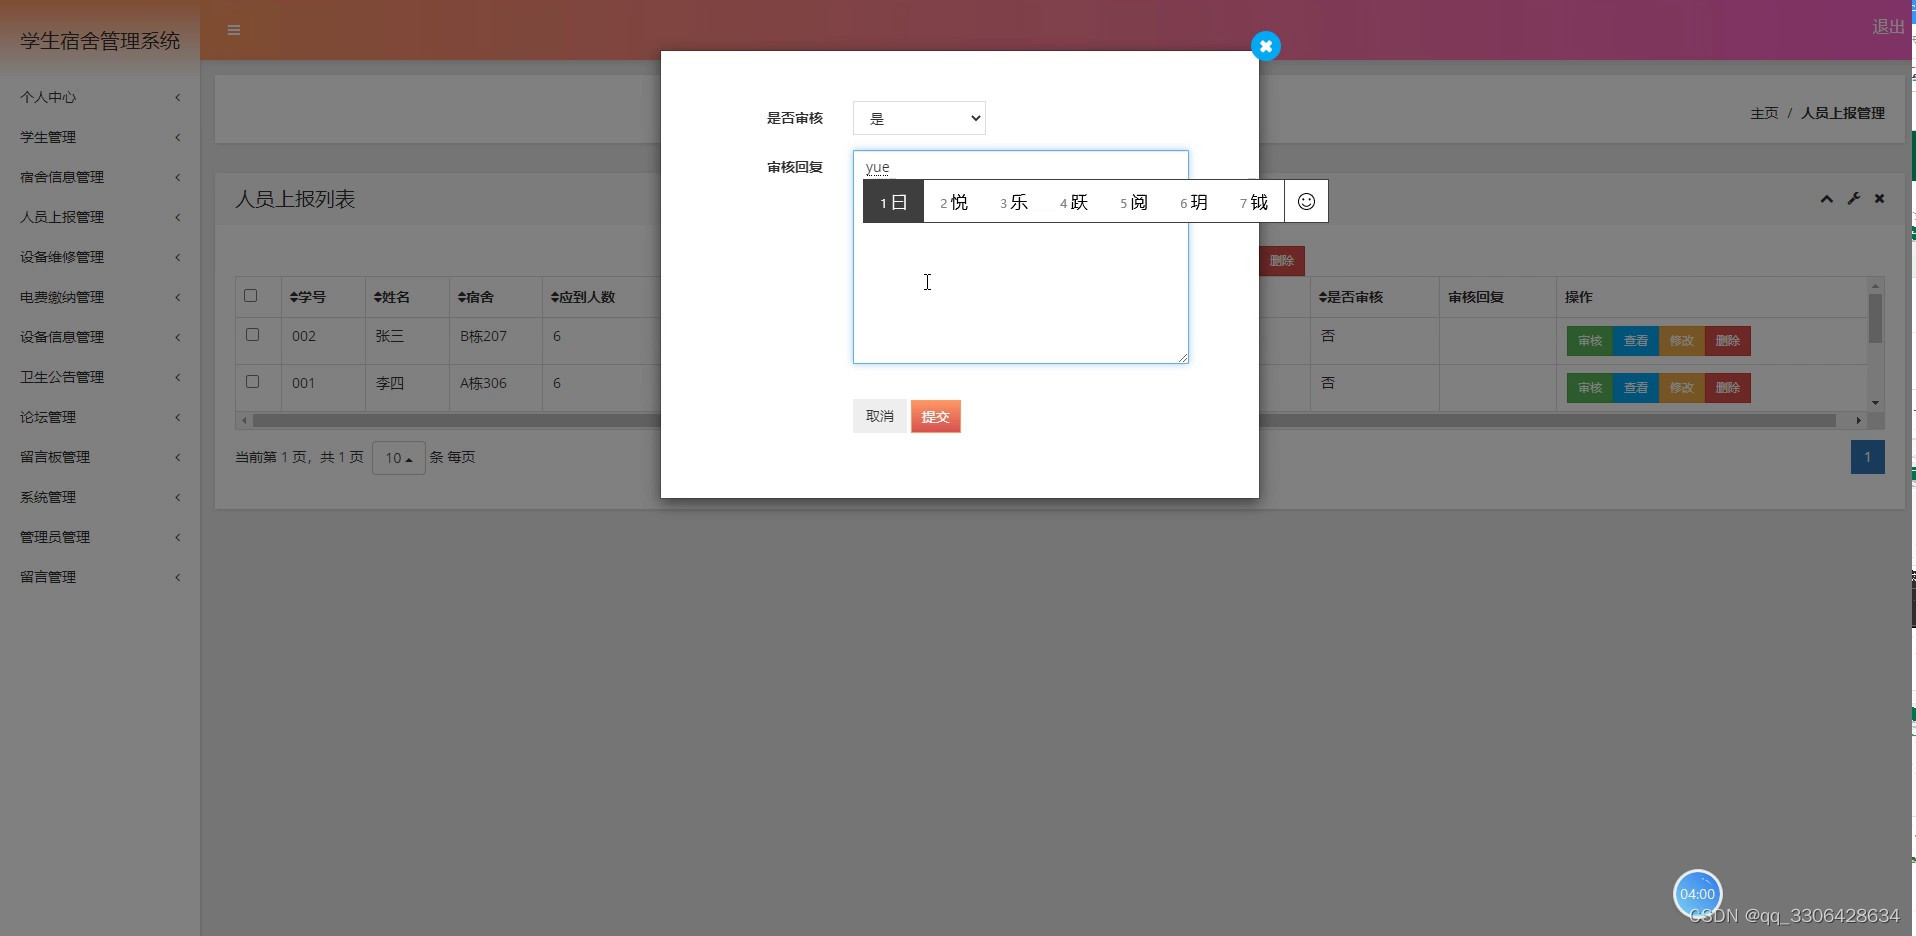The width and height of the screenshot is (1916, 936).
Task: Check the row checkbox for student 001
Action: (252, 382)
